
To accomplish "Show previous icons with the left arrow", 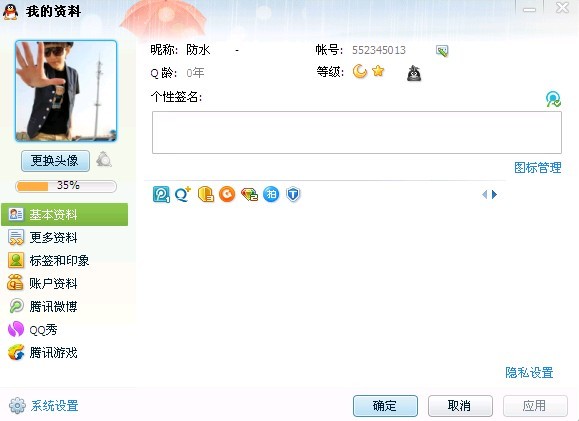I will 484,194.
